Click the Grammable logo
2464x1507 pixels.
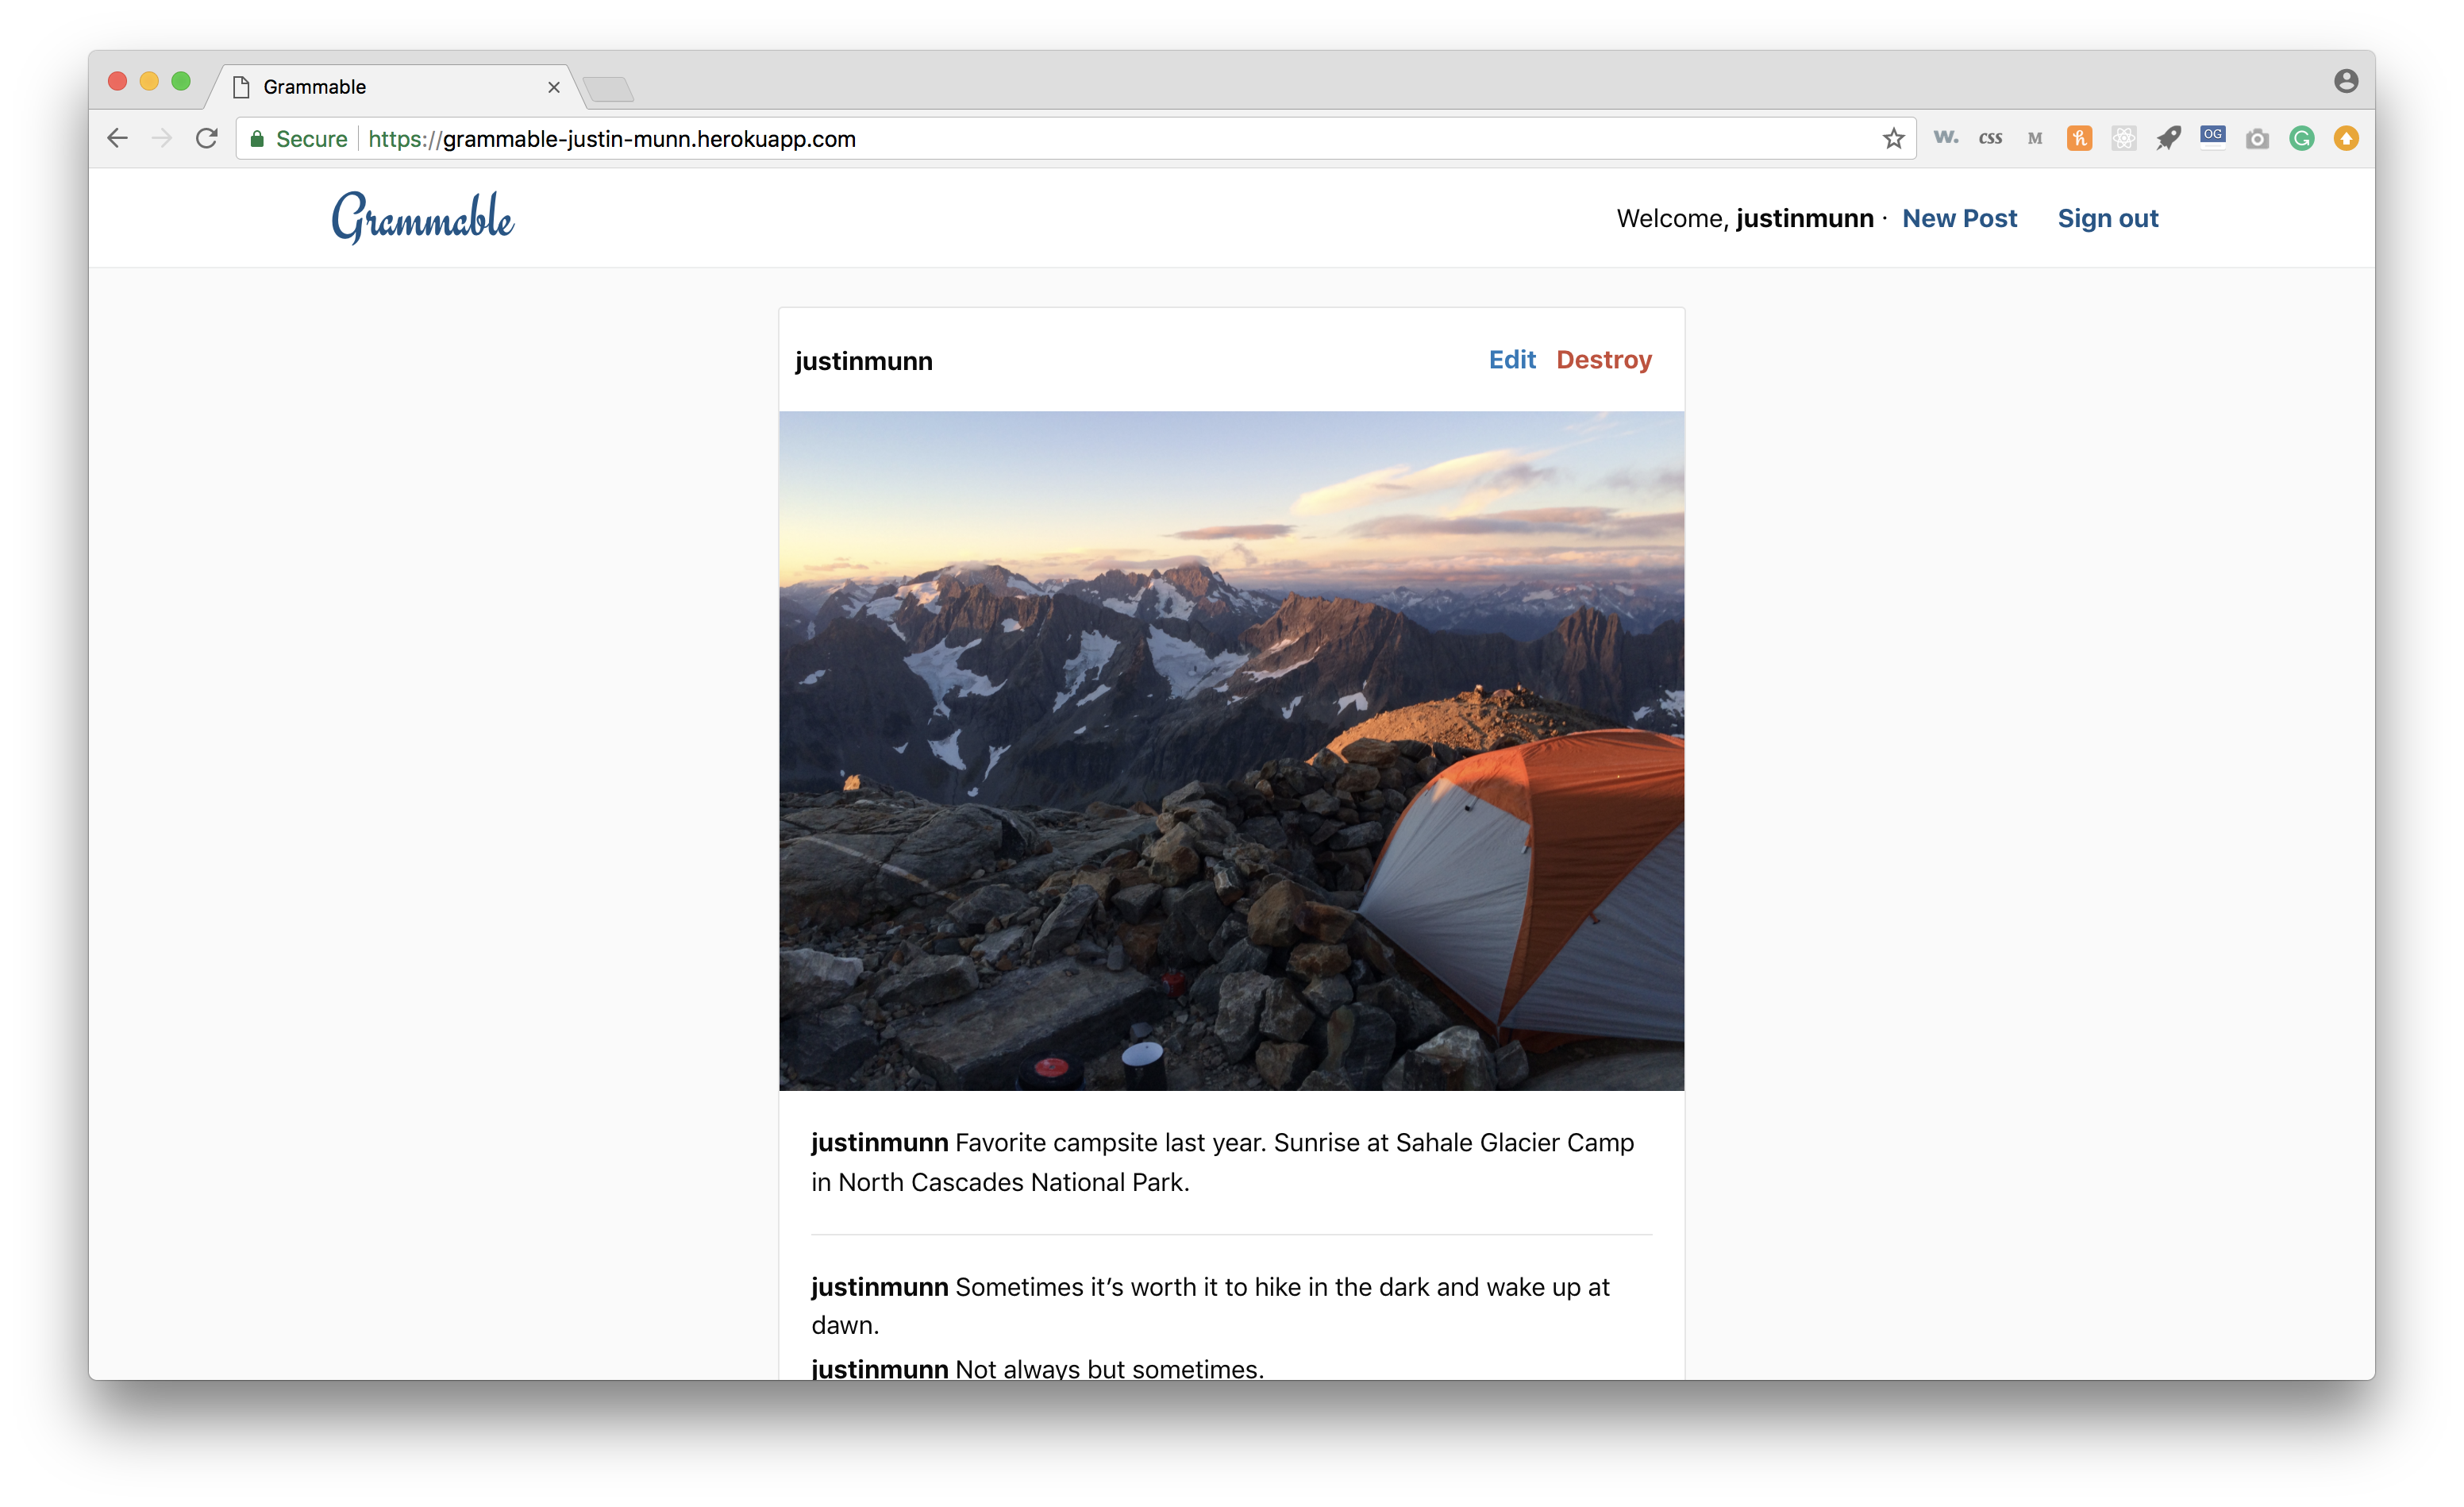coord(422,218)
